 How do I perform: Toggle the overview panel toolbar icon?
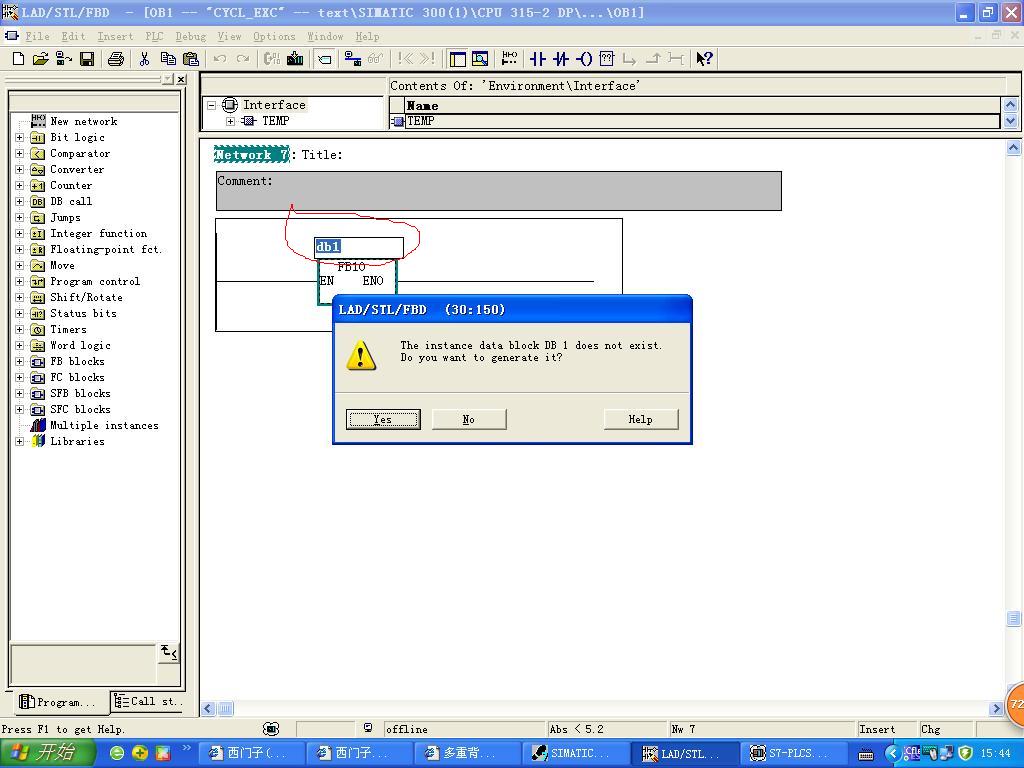click(458, 59)
